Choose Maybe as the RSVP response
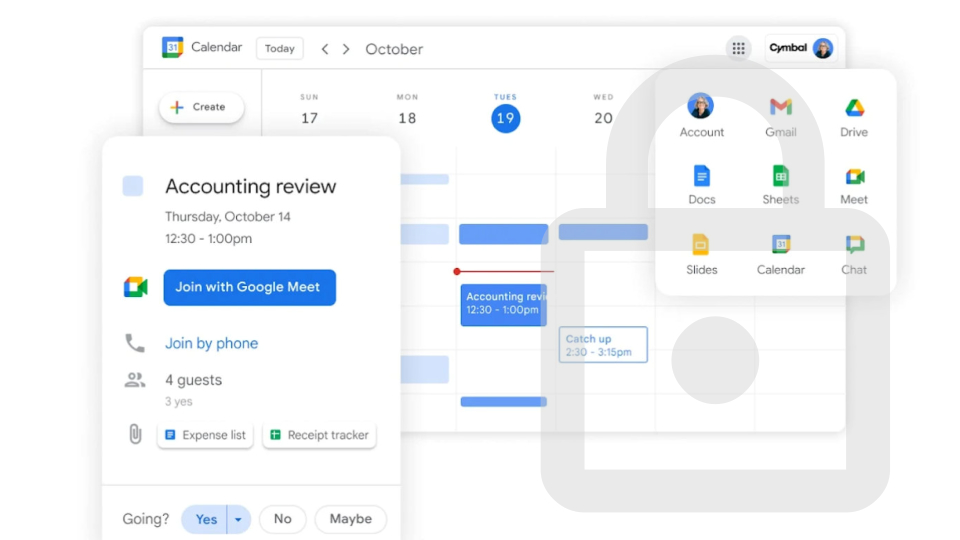The image size is (960, 540). click(350, 519)
